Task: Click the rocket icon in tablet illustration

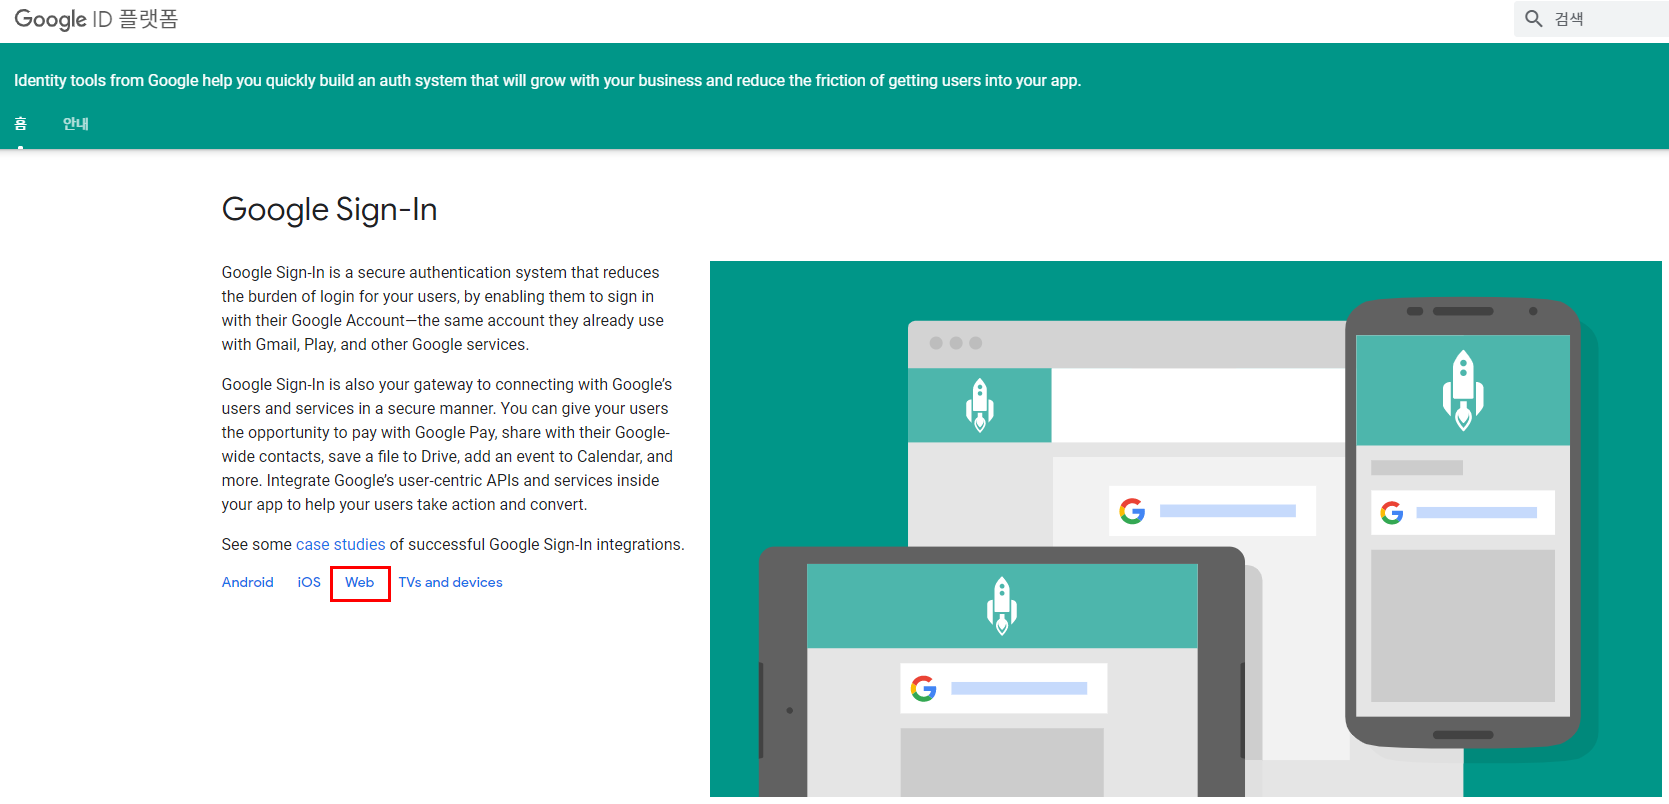Action: pyautogui.click(x=1002, y=606)
